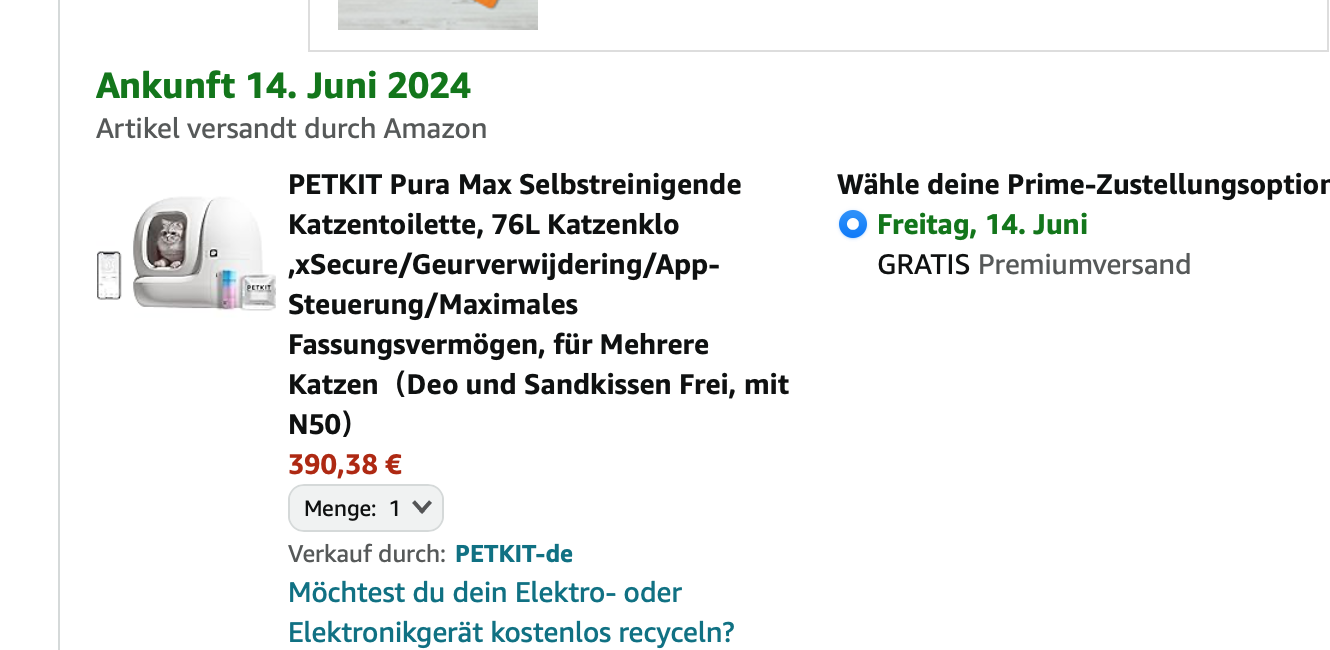Click the chevron arrow in the Menge selector
The image size is (1330, 650).
point(423,507)
